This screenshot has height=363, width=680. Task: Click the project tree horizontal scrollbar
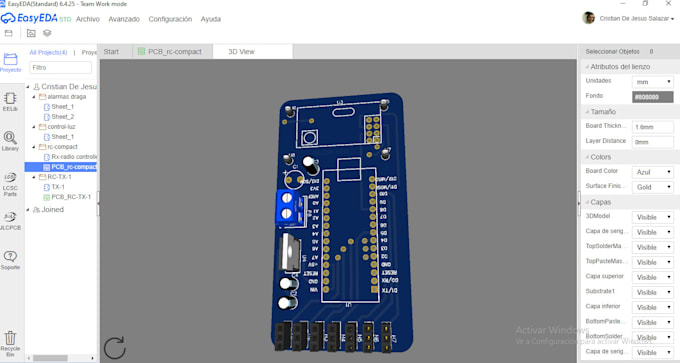tap(50, 358)
